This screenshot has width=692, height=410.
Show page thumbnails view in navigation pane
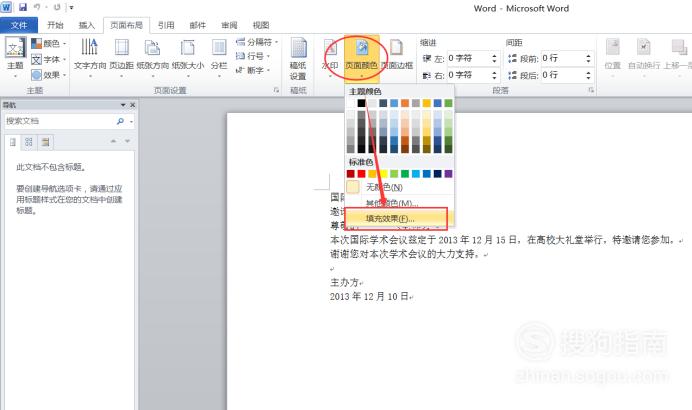[29, 142]
